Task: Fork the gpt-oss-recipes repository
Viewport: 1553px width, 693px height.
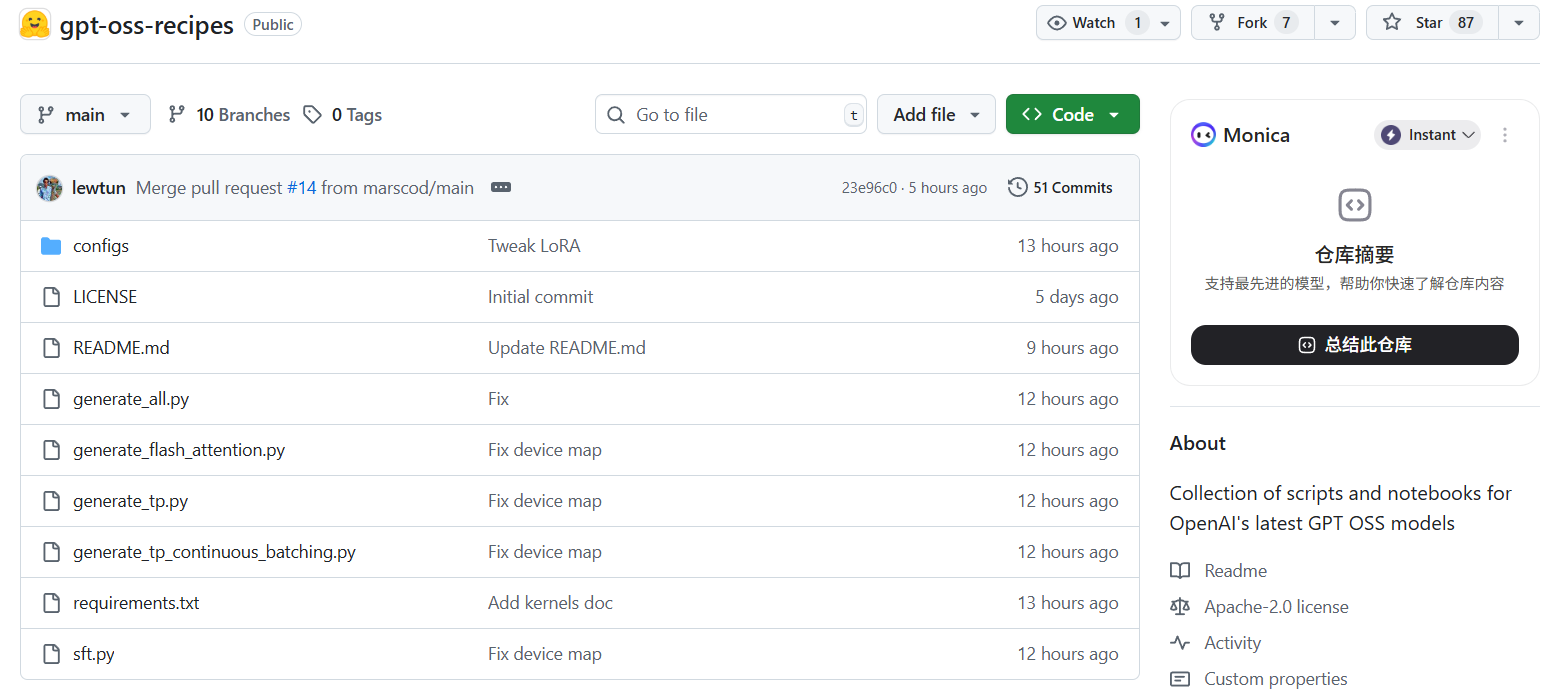Action: click(1253, 23)
